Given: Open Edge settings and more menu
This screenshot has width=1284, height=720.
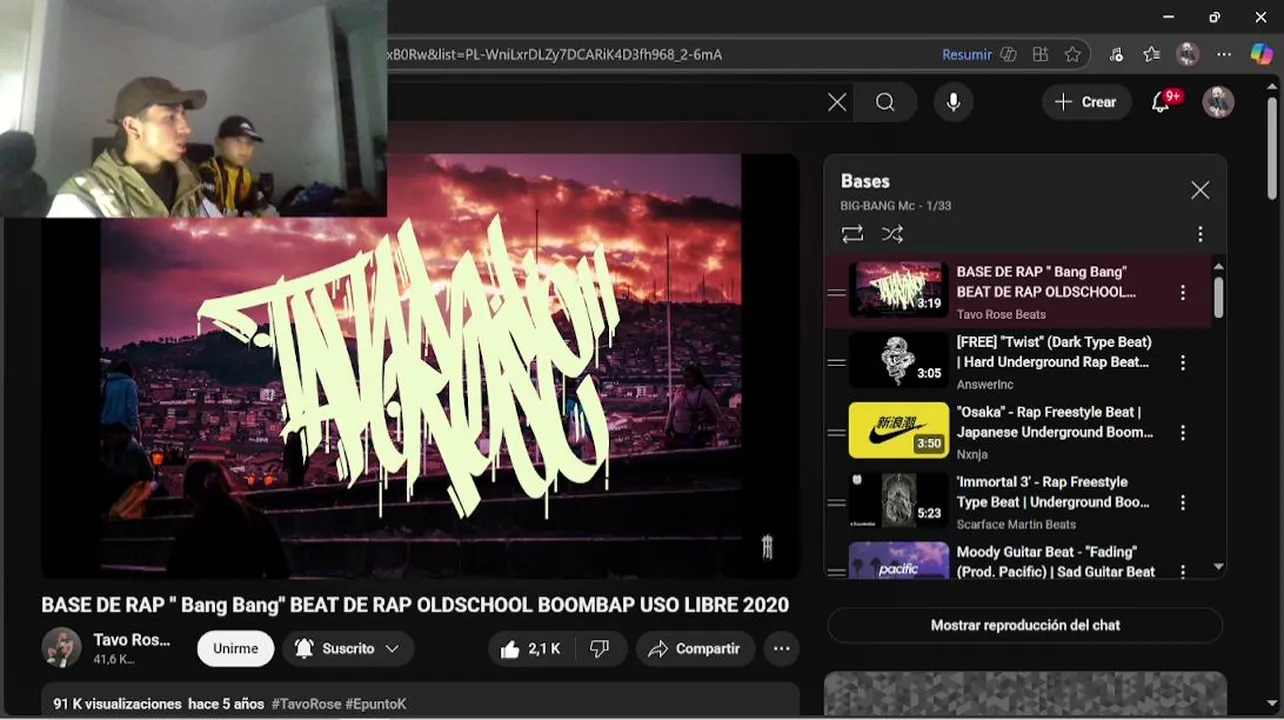Looking at the screenshot, I should tap(1224, 55).
